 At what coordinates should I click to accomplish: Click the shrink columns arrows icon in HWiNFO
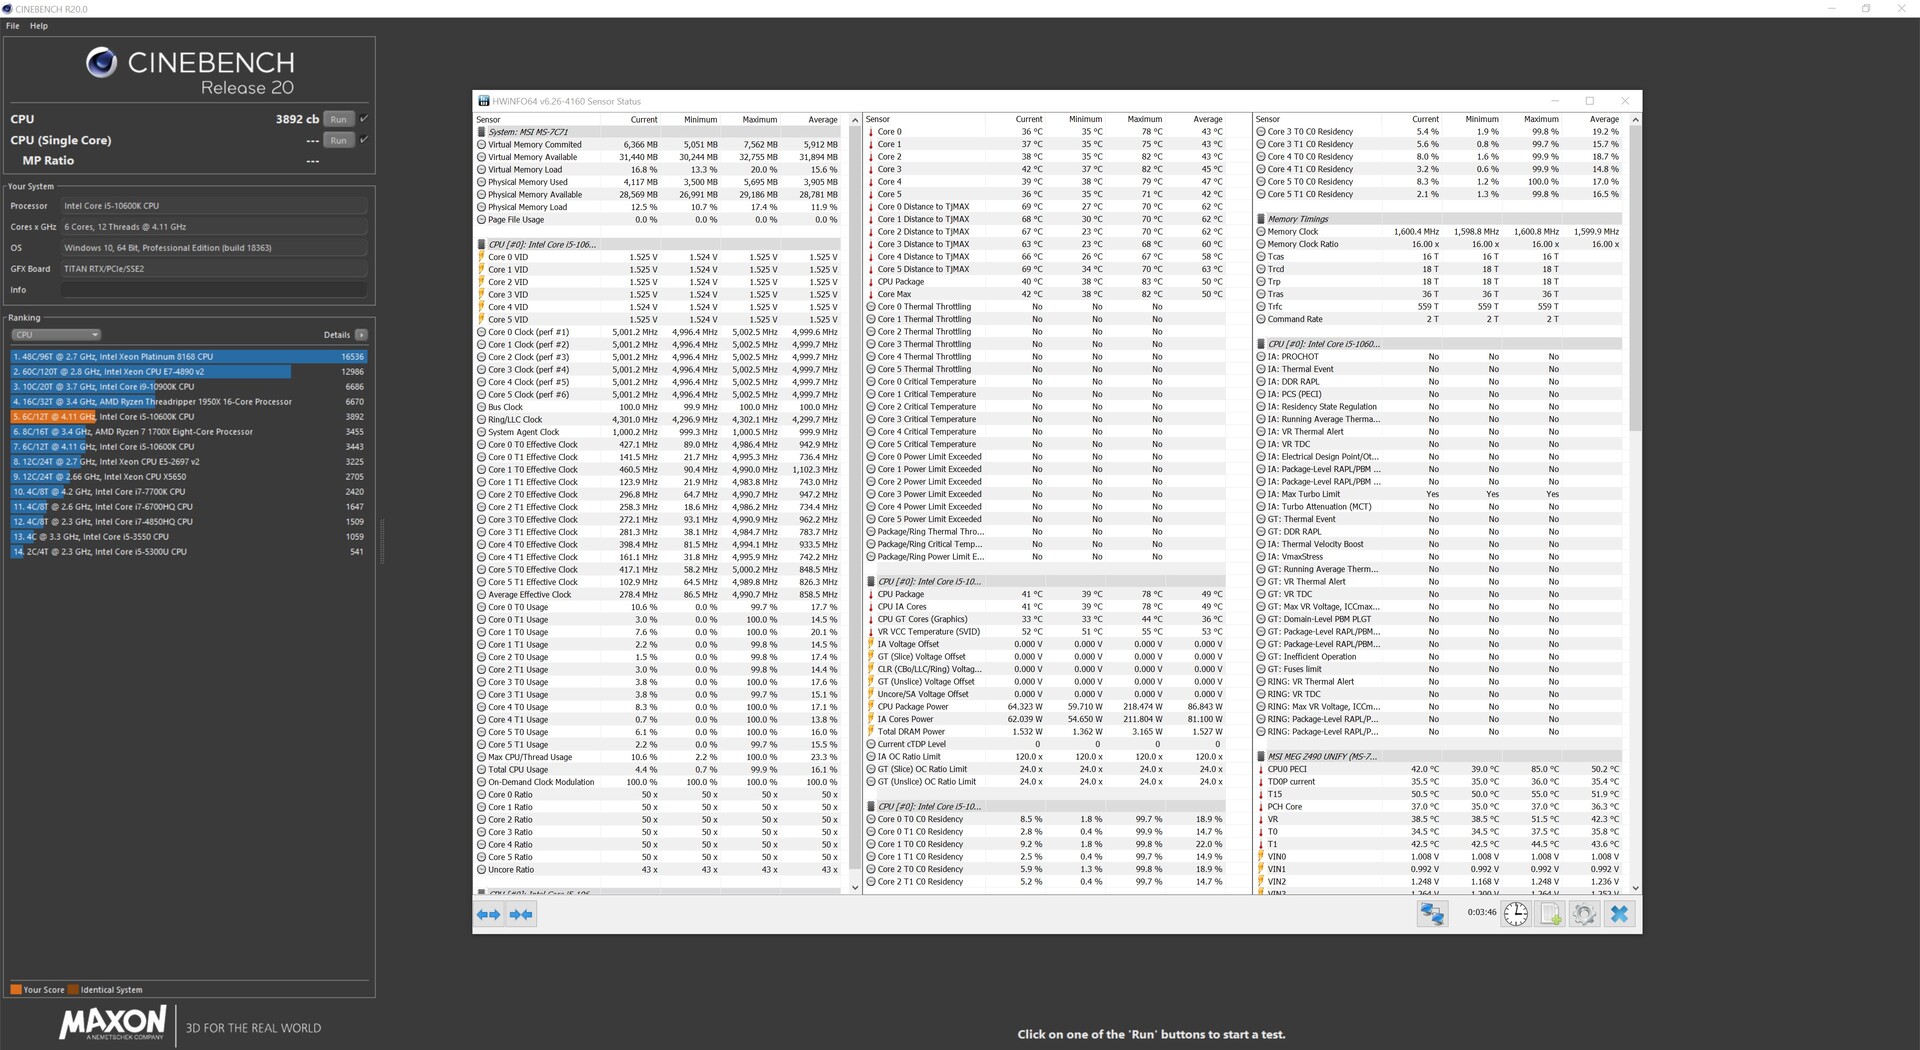[x=521, y=914]
